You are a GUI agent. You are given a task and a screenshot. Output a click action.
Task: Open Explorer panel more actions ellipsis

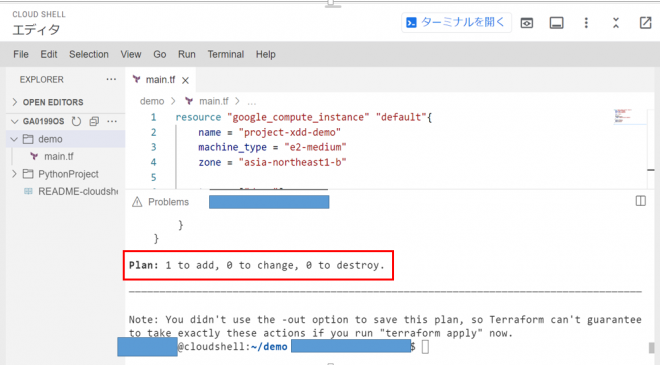(111, 80)
